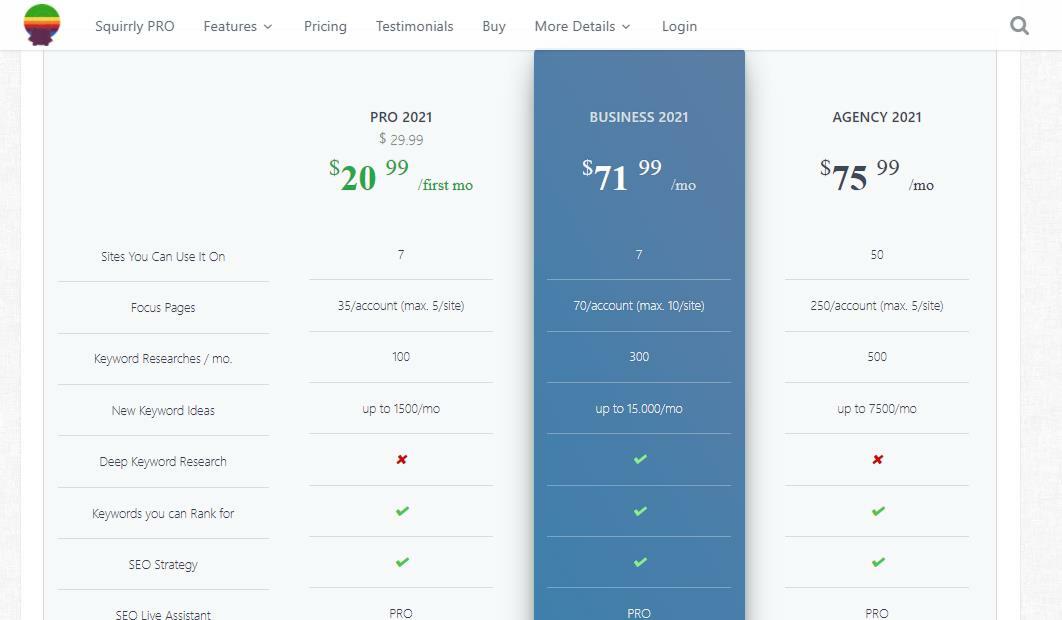Open the search magnifier icon
This screenshot has height=620, width=1062.
click(x=1019, y=26)
